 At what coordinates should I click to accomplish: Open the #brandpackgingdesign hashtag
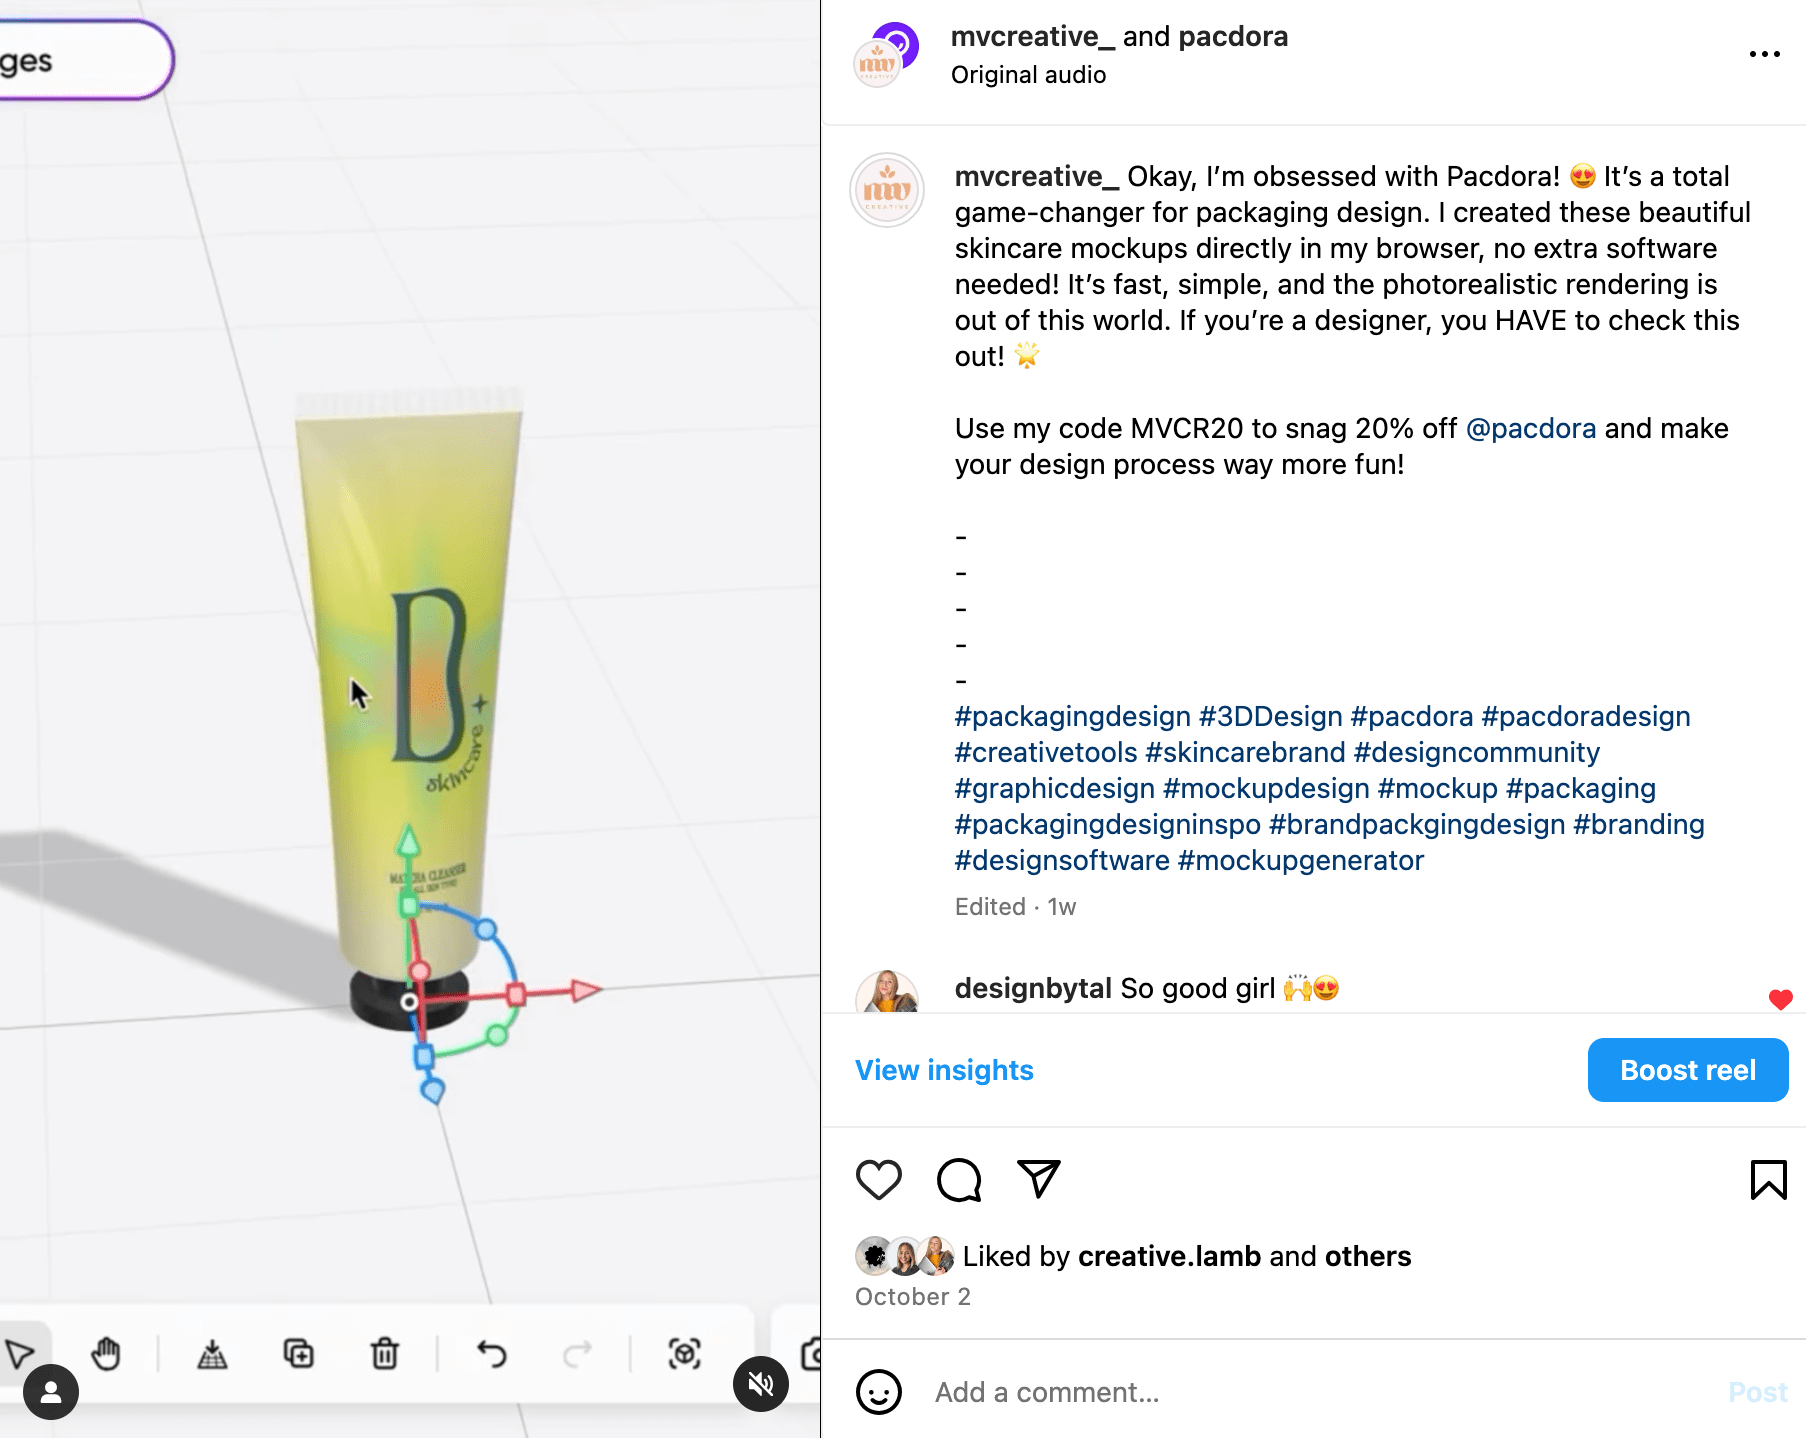coord(1417,824)
